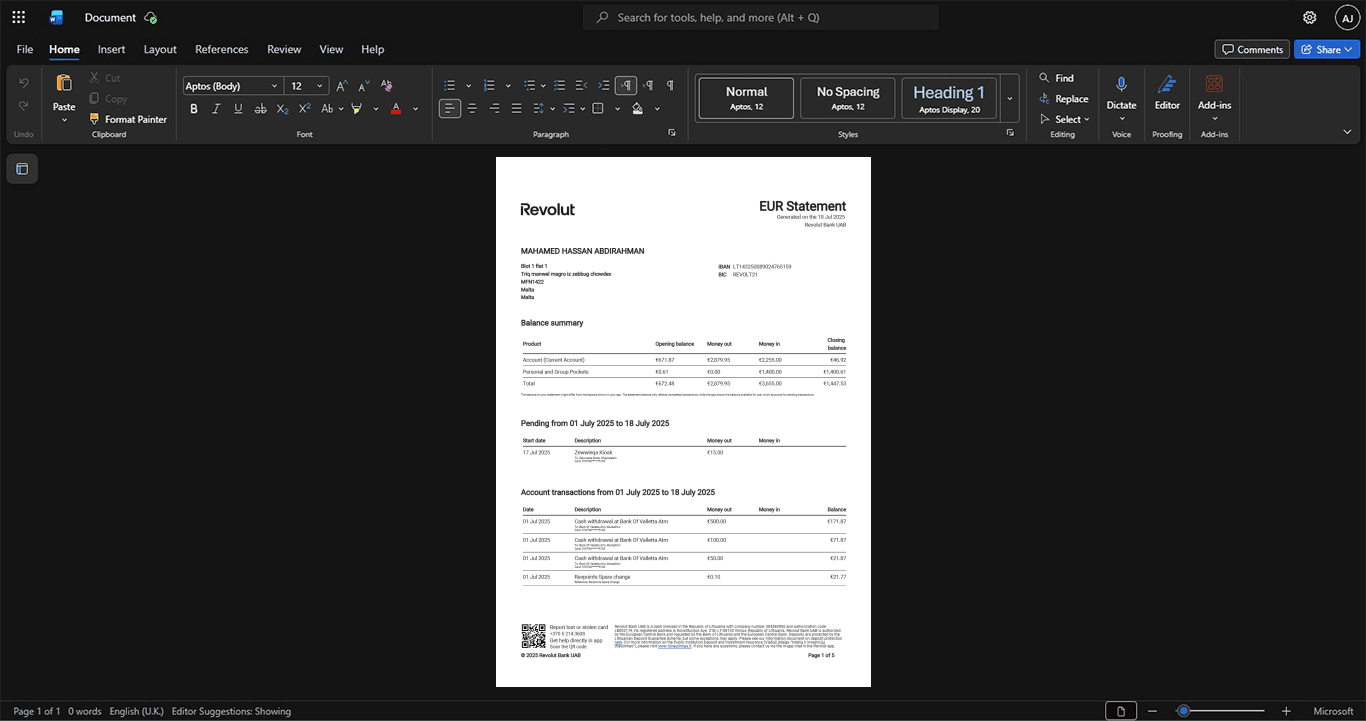Insert a checklist
1366x721 pixels.
click(560, 86)
